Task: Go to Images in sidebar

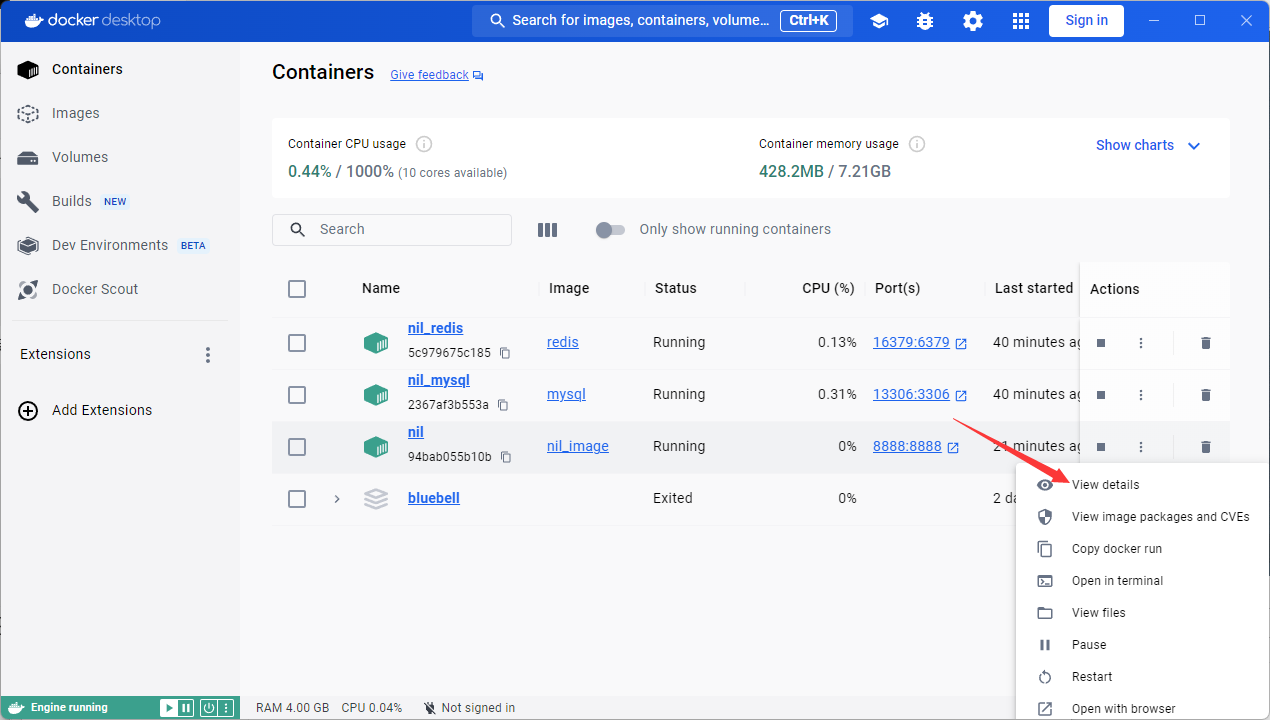Action: [76, 114]
